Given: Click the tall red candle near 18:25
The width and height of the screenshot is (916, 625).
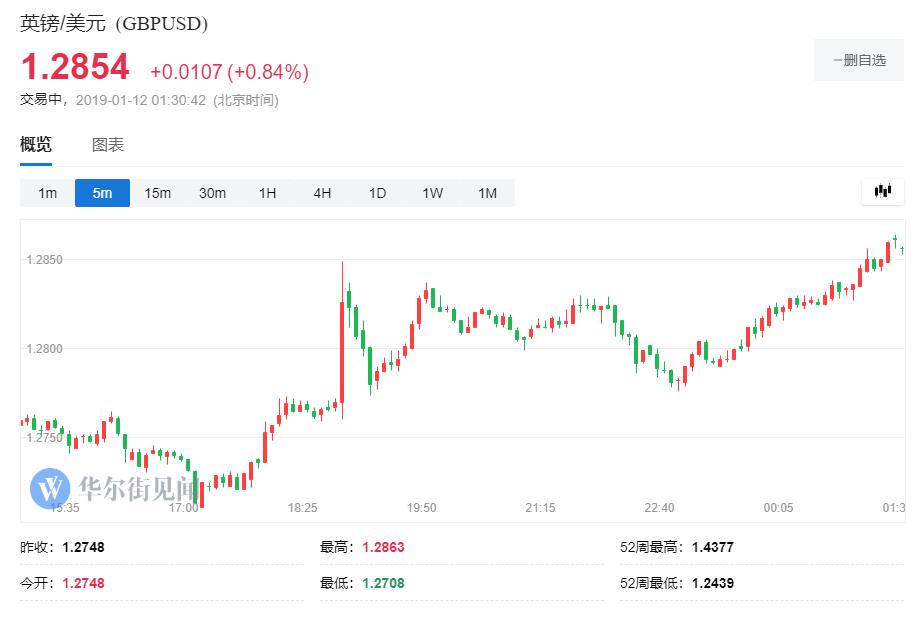Looking at the screenshot, I should (x=342, y=340).
